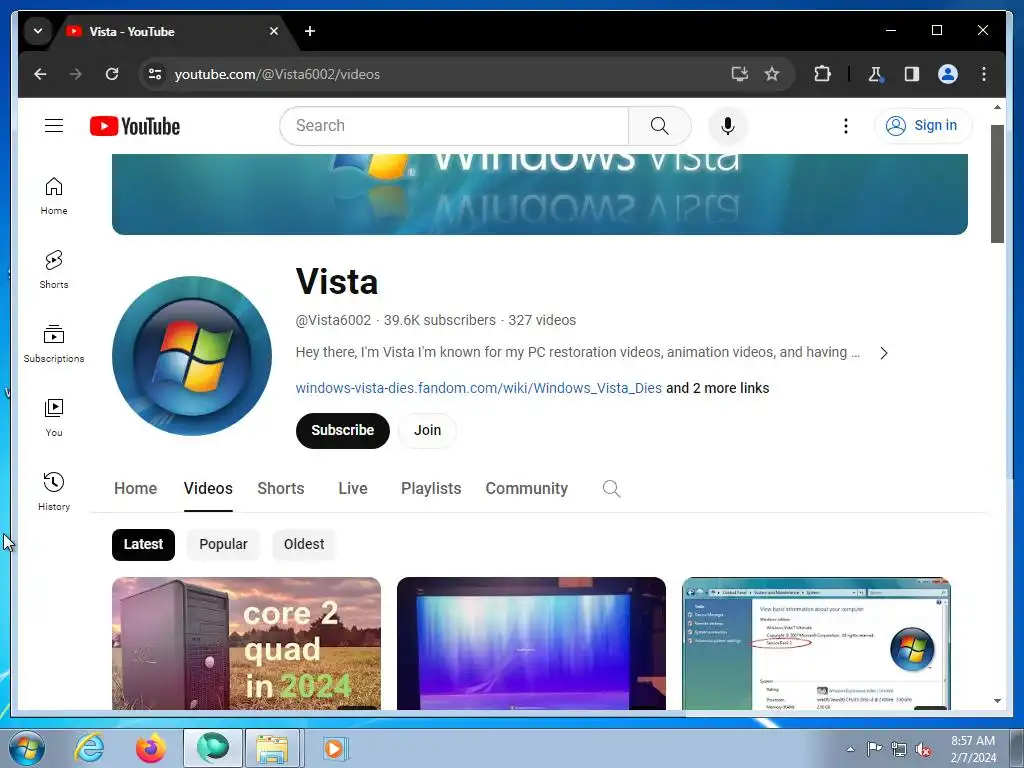Bookmark this page with the star icon
1024x768 pixels.
[772, 74]
